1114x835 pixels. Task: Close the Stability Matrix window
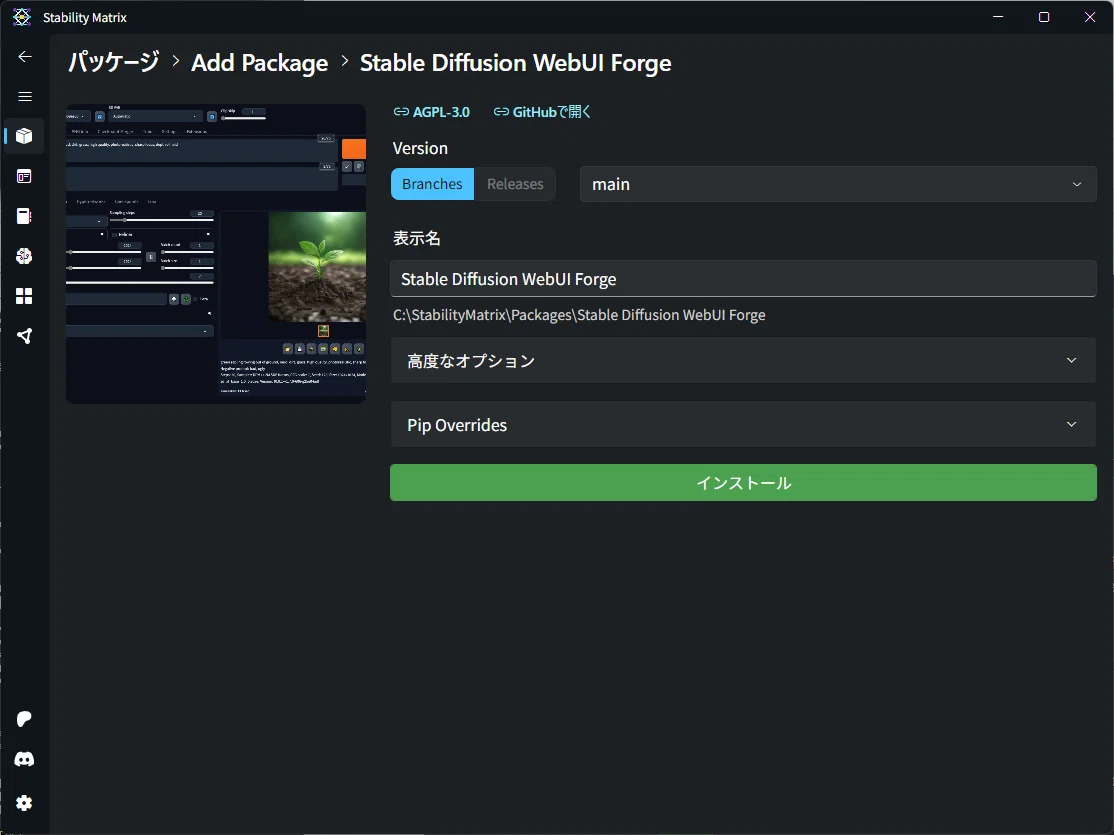point(1089,17)
